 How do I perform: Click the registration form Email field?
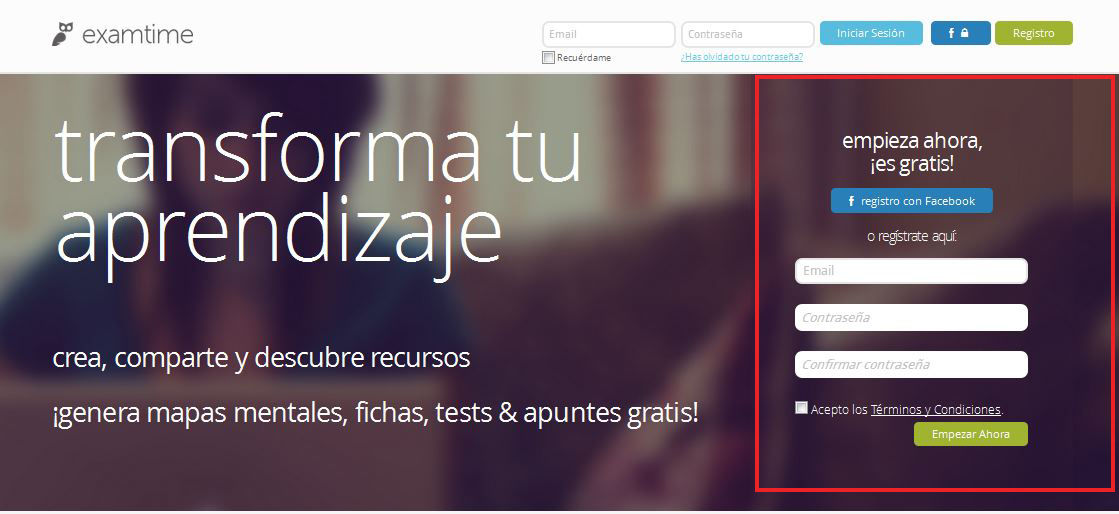(911, 271)
